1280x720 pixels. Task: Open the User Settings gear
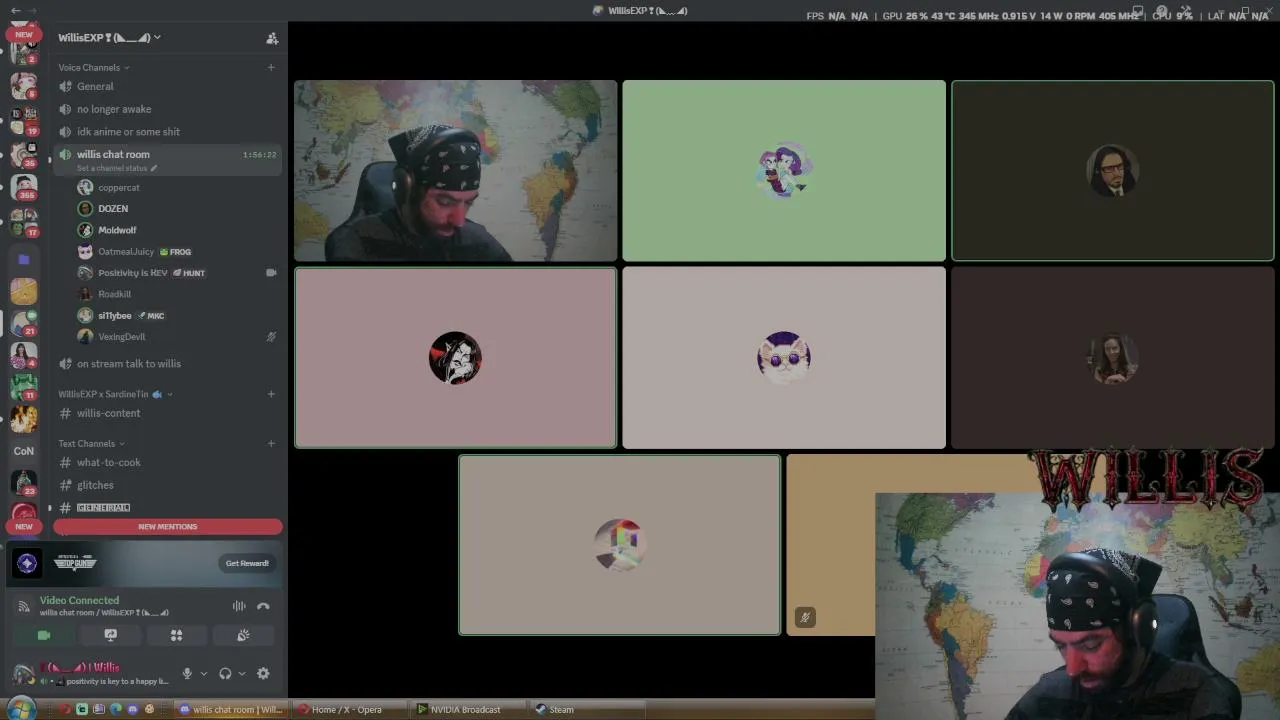coord(263,674)
